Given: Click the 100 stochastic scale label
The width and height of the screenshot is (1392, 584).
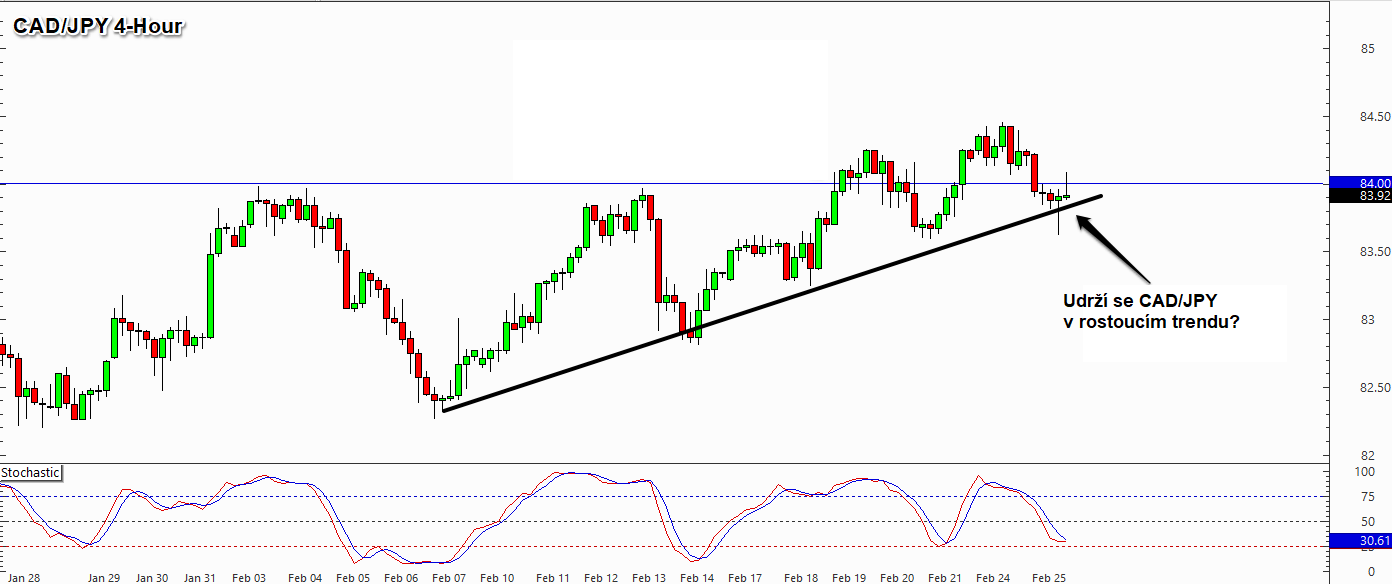Looking at the screenshot, I should tap(1362, 471).
